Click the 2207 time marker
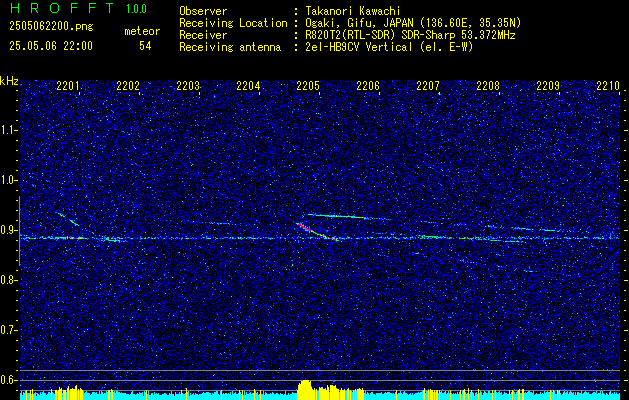 coord(428,85)
